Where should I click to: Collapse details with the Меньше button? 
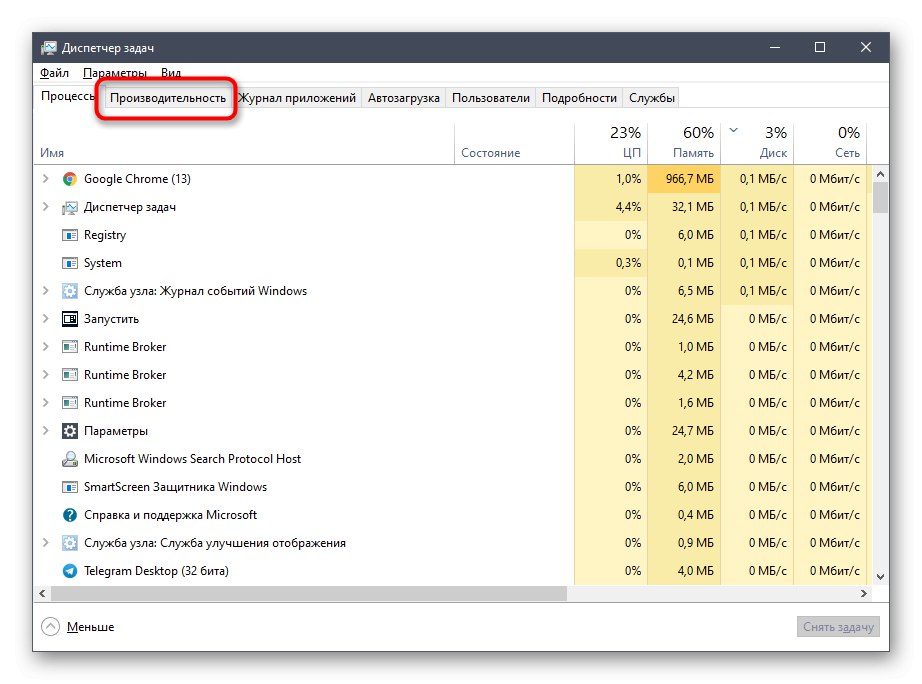78,627
